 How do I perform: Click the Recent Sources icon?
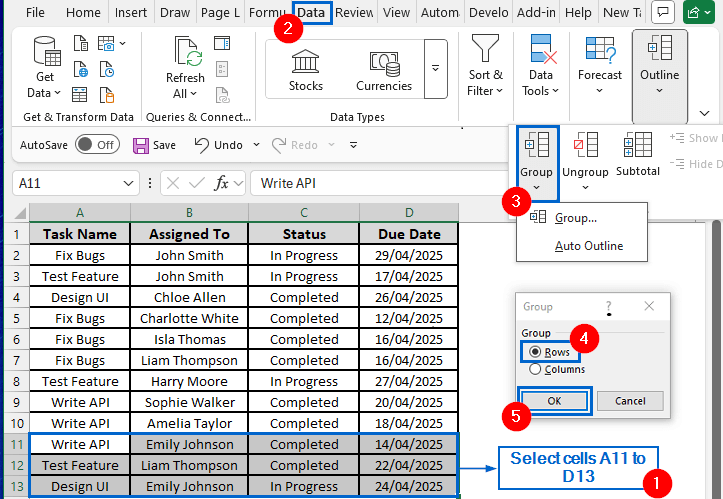pos(107,70)
